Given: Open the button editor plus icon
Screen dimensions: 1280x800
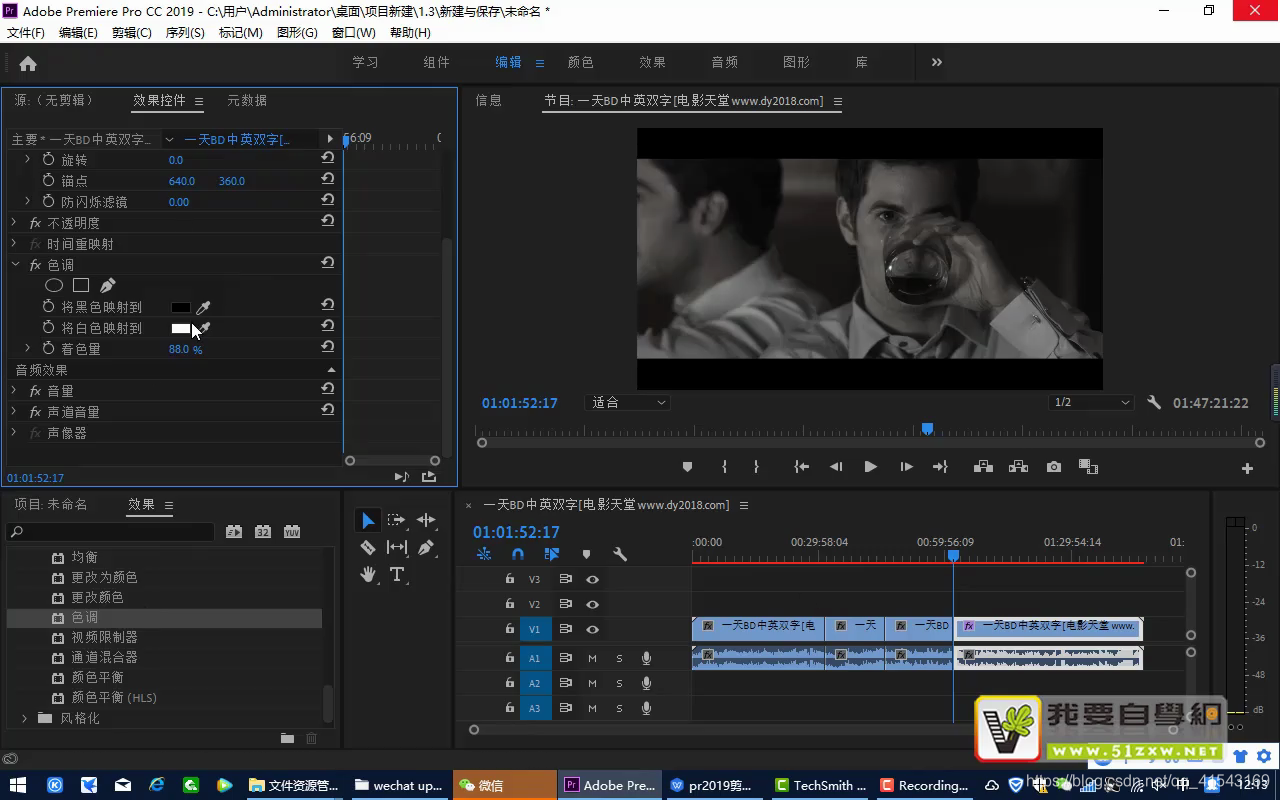Looking at the screenshot, I should pos(1247,468).
